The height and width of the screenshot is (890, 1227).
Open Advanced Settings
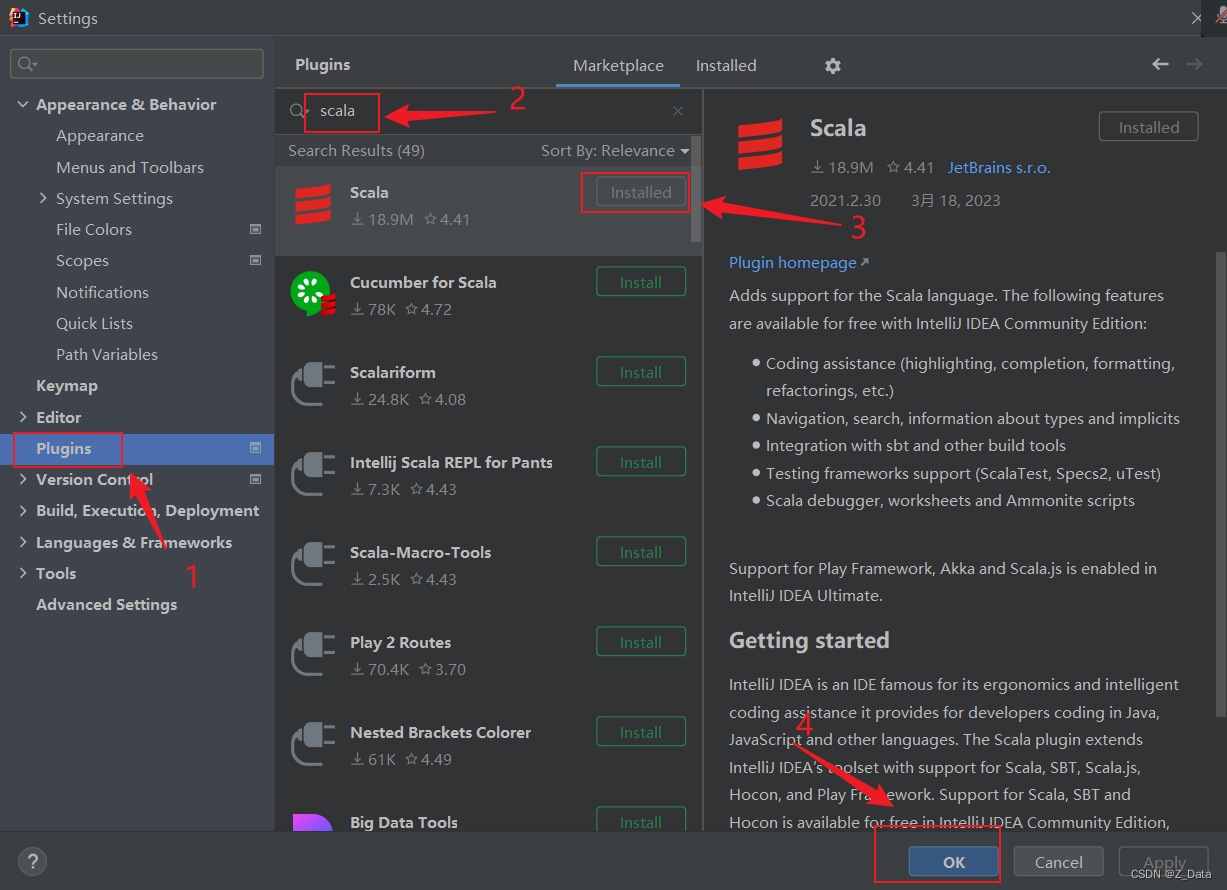[x=106, y=605]
